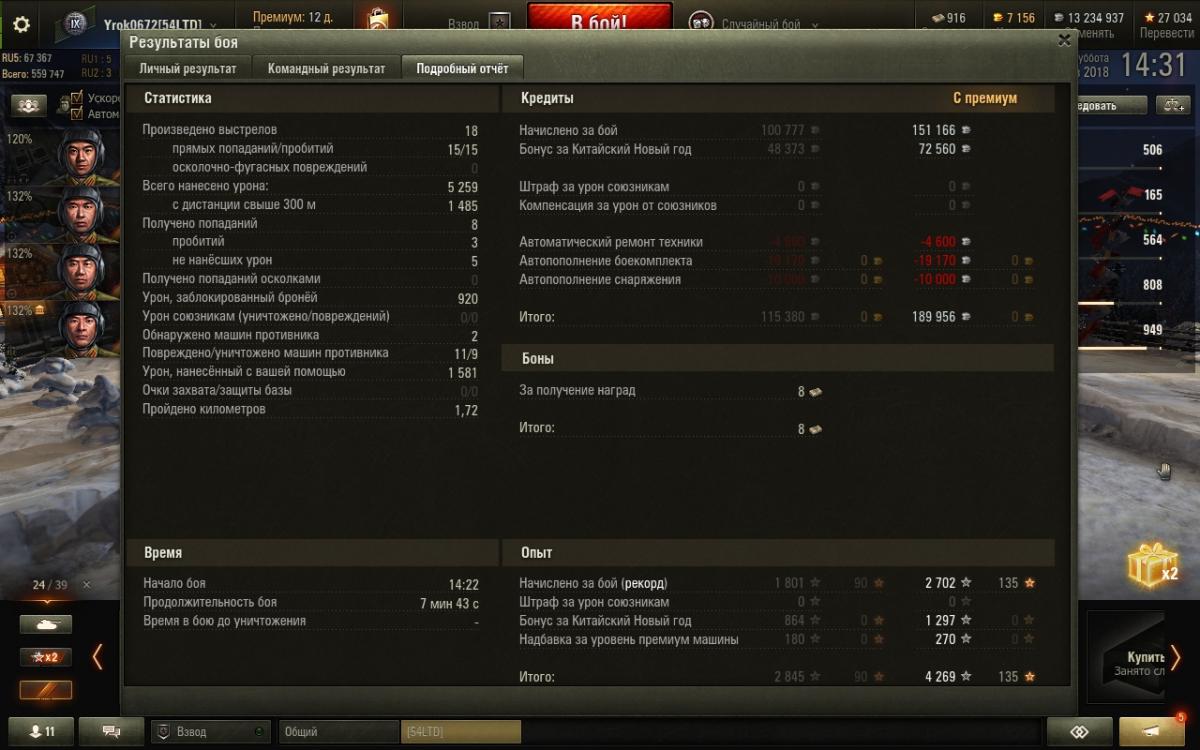Click the vehicle comparison scales icon

[1172, 105]
